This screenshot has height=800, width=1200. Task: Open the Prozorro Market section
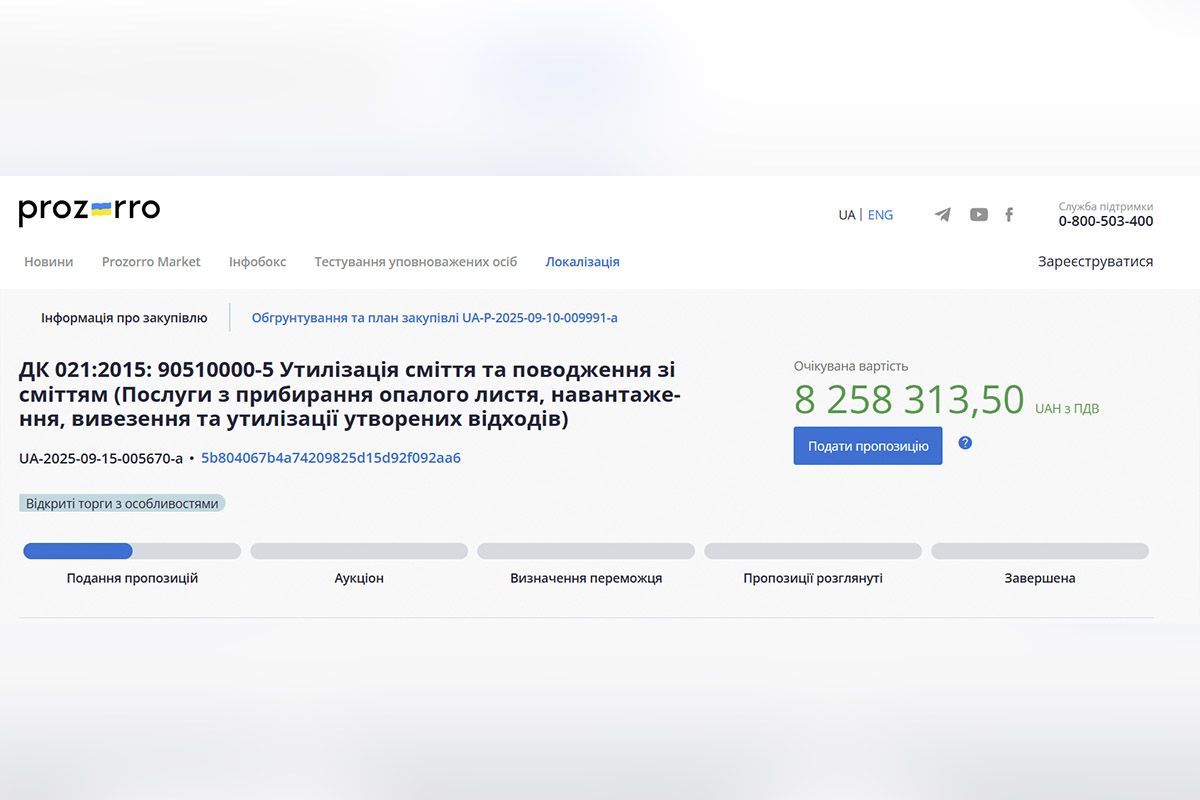150,261
